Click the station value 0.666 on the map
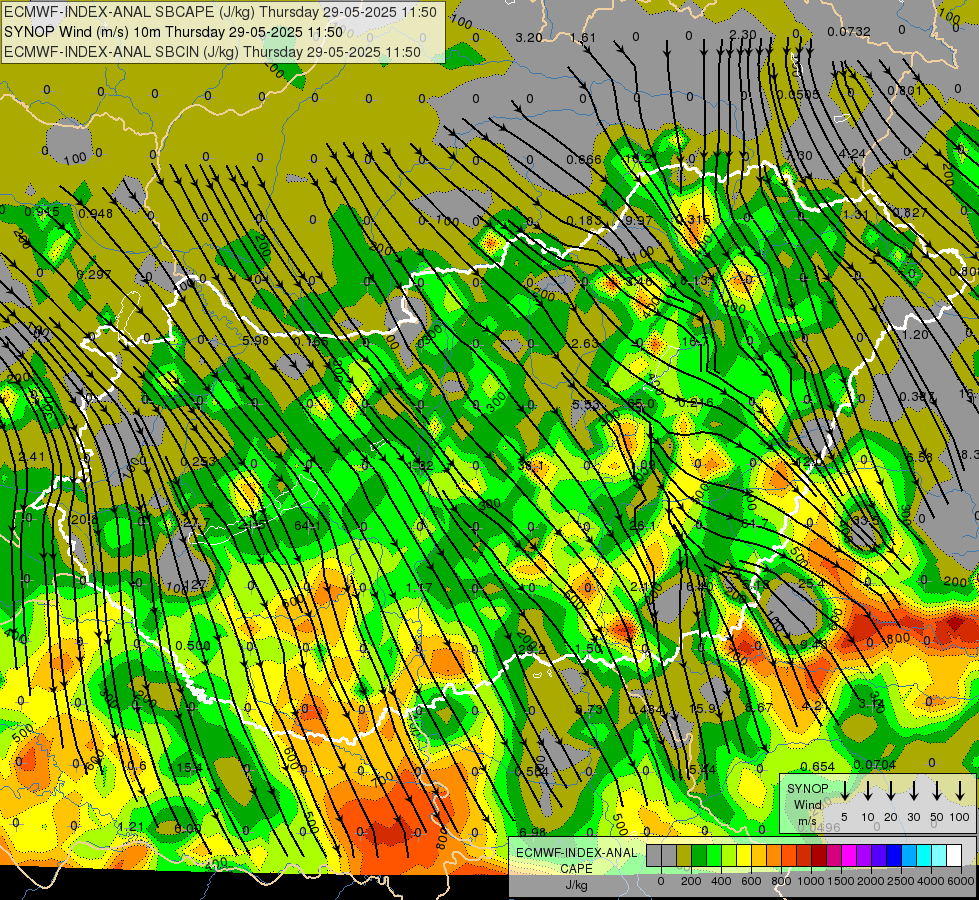This screenshot has width=979, height=900. pyautogui.click(x=584, y=160)
